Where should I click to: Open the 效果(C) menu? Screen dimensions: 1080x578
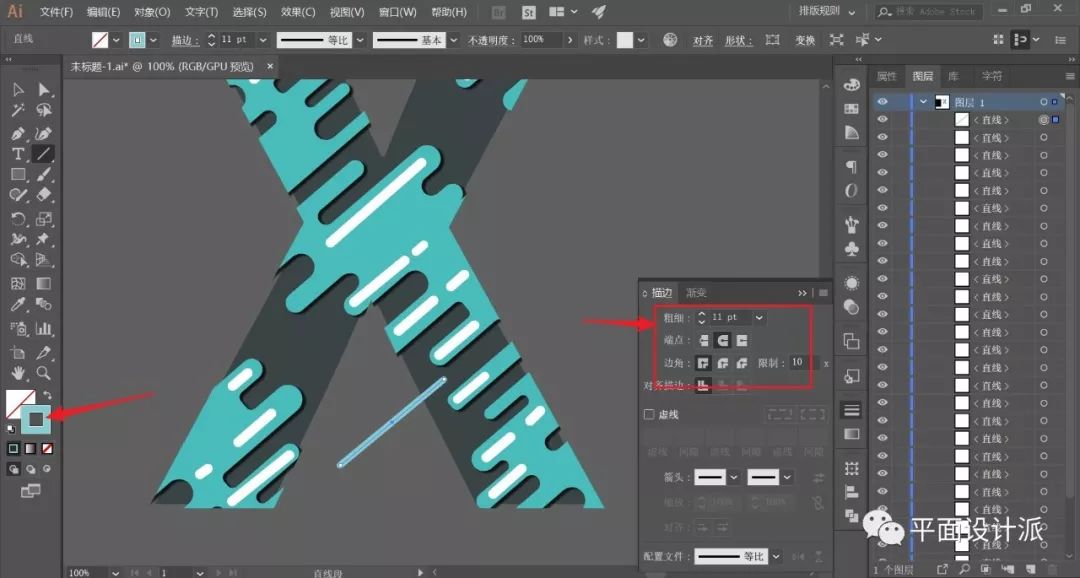click(298, 12)
